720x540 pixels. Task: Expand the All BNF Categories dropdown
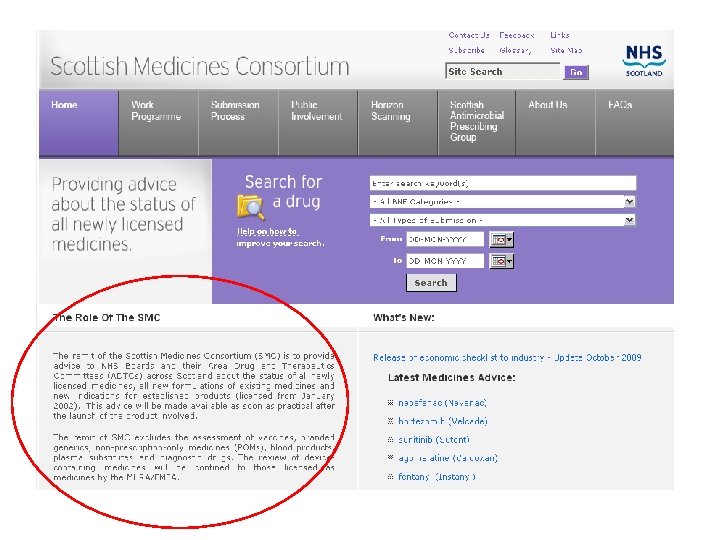[503, 202]
